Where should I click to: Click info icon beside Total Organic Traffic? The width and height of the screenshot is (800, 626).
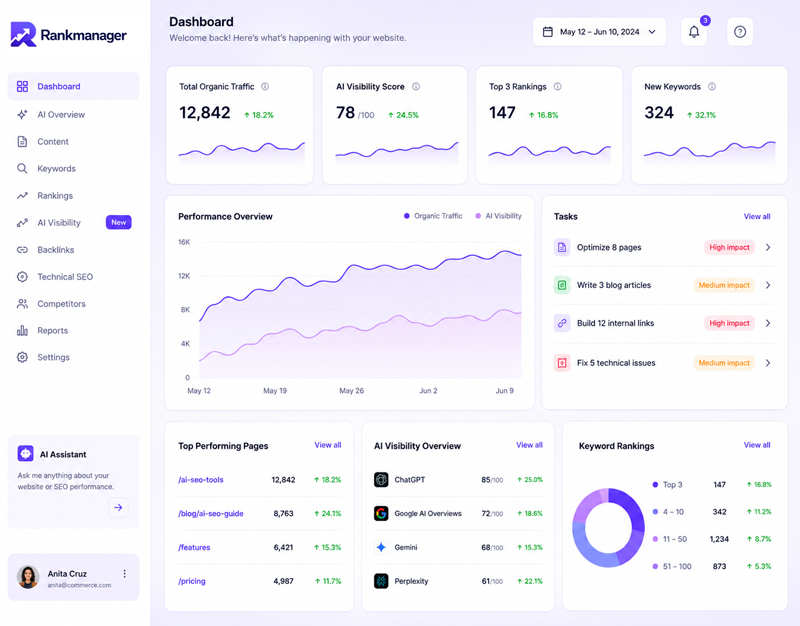265,86
